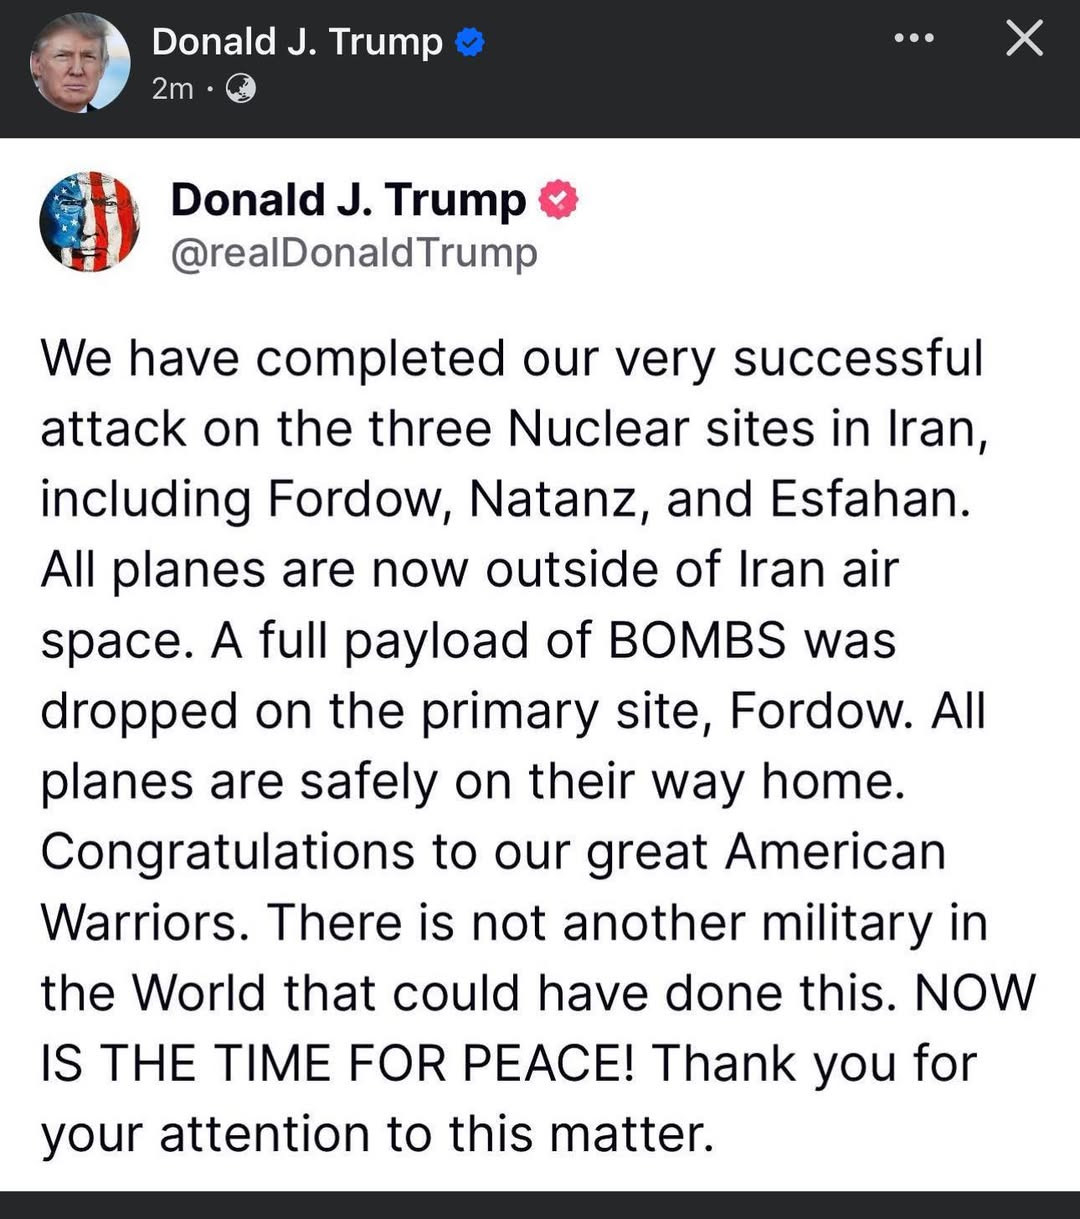
Task: Click the phrase TIME FOR PEACE!
Action: point(423,1063)
